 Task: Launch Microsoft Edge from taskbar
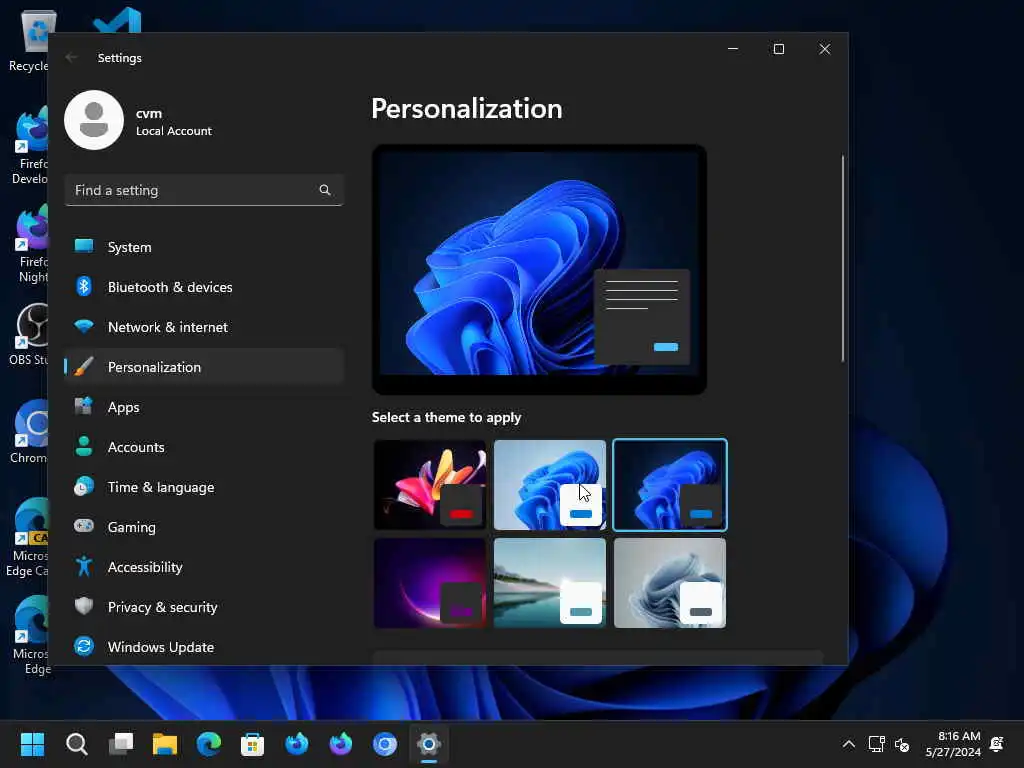(x=209, y=744)
